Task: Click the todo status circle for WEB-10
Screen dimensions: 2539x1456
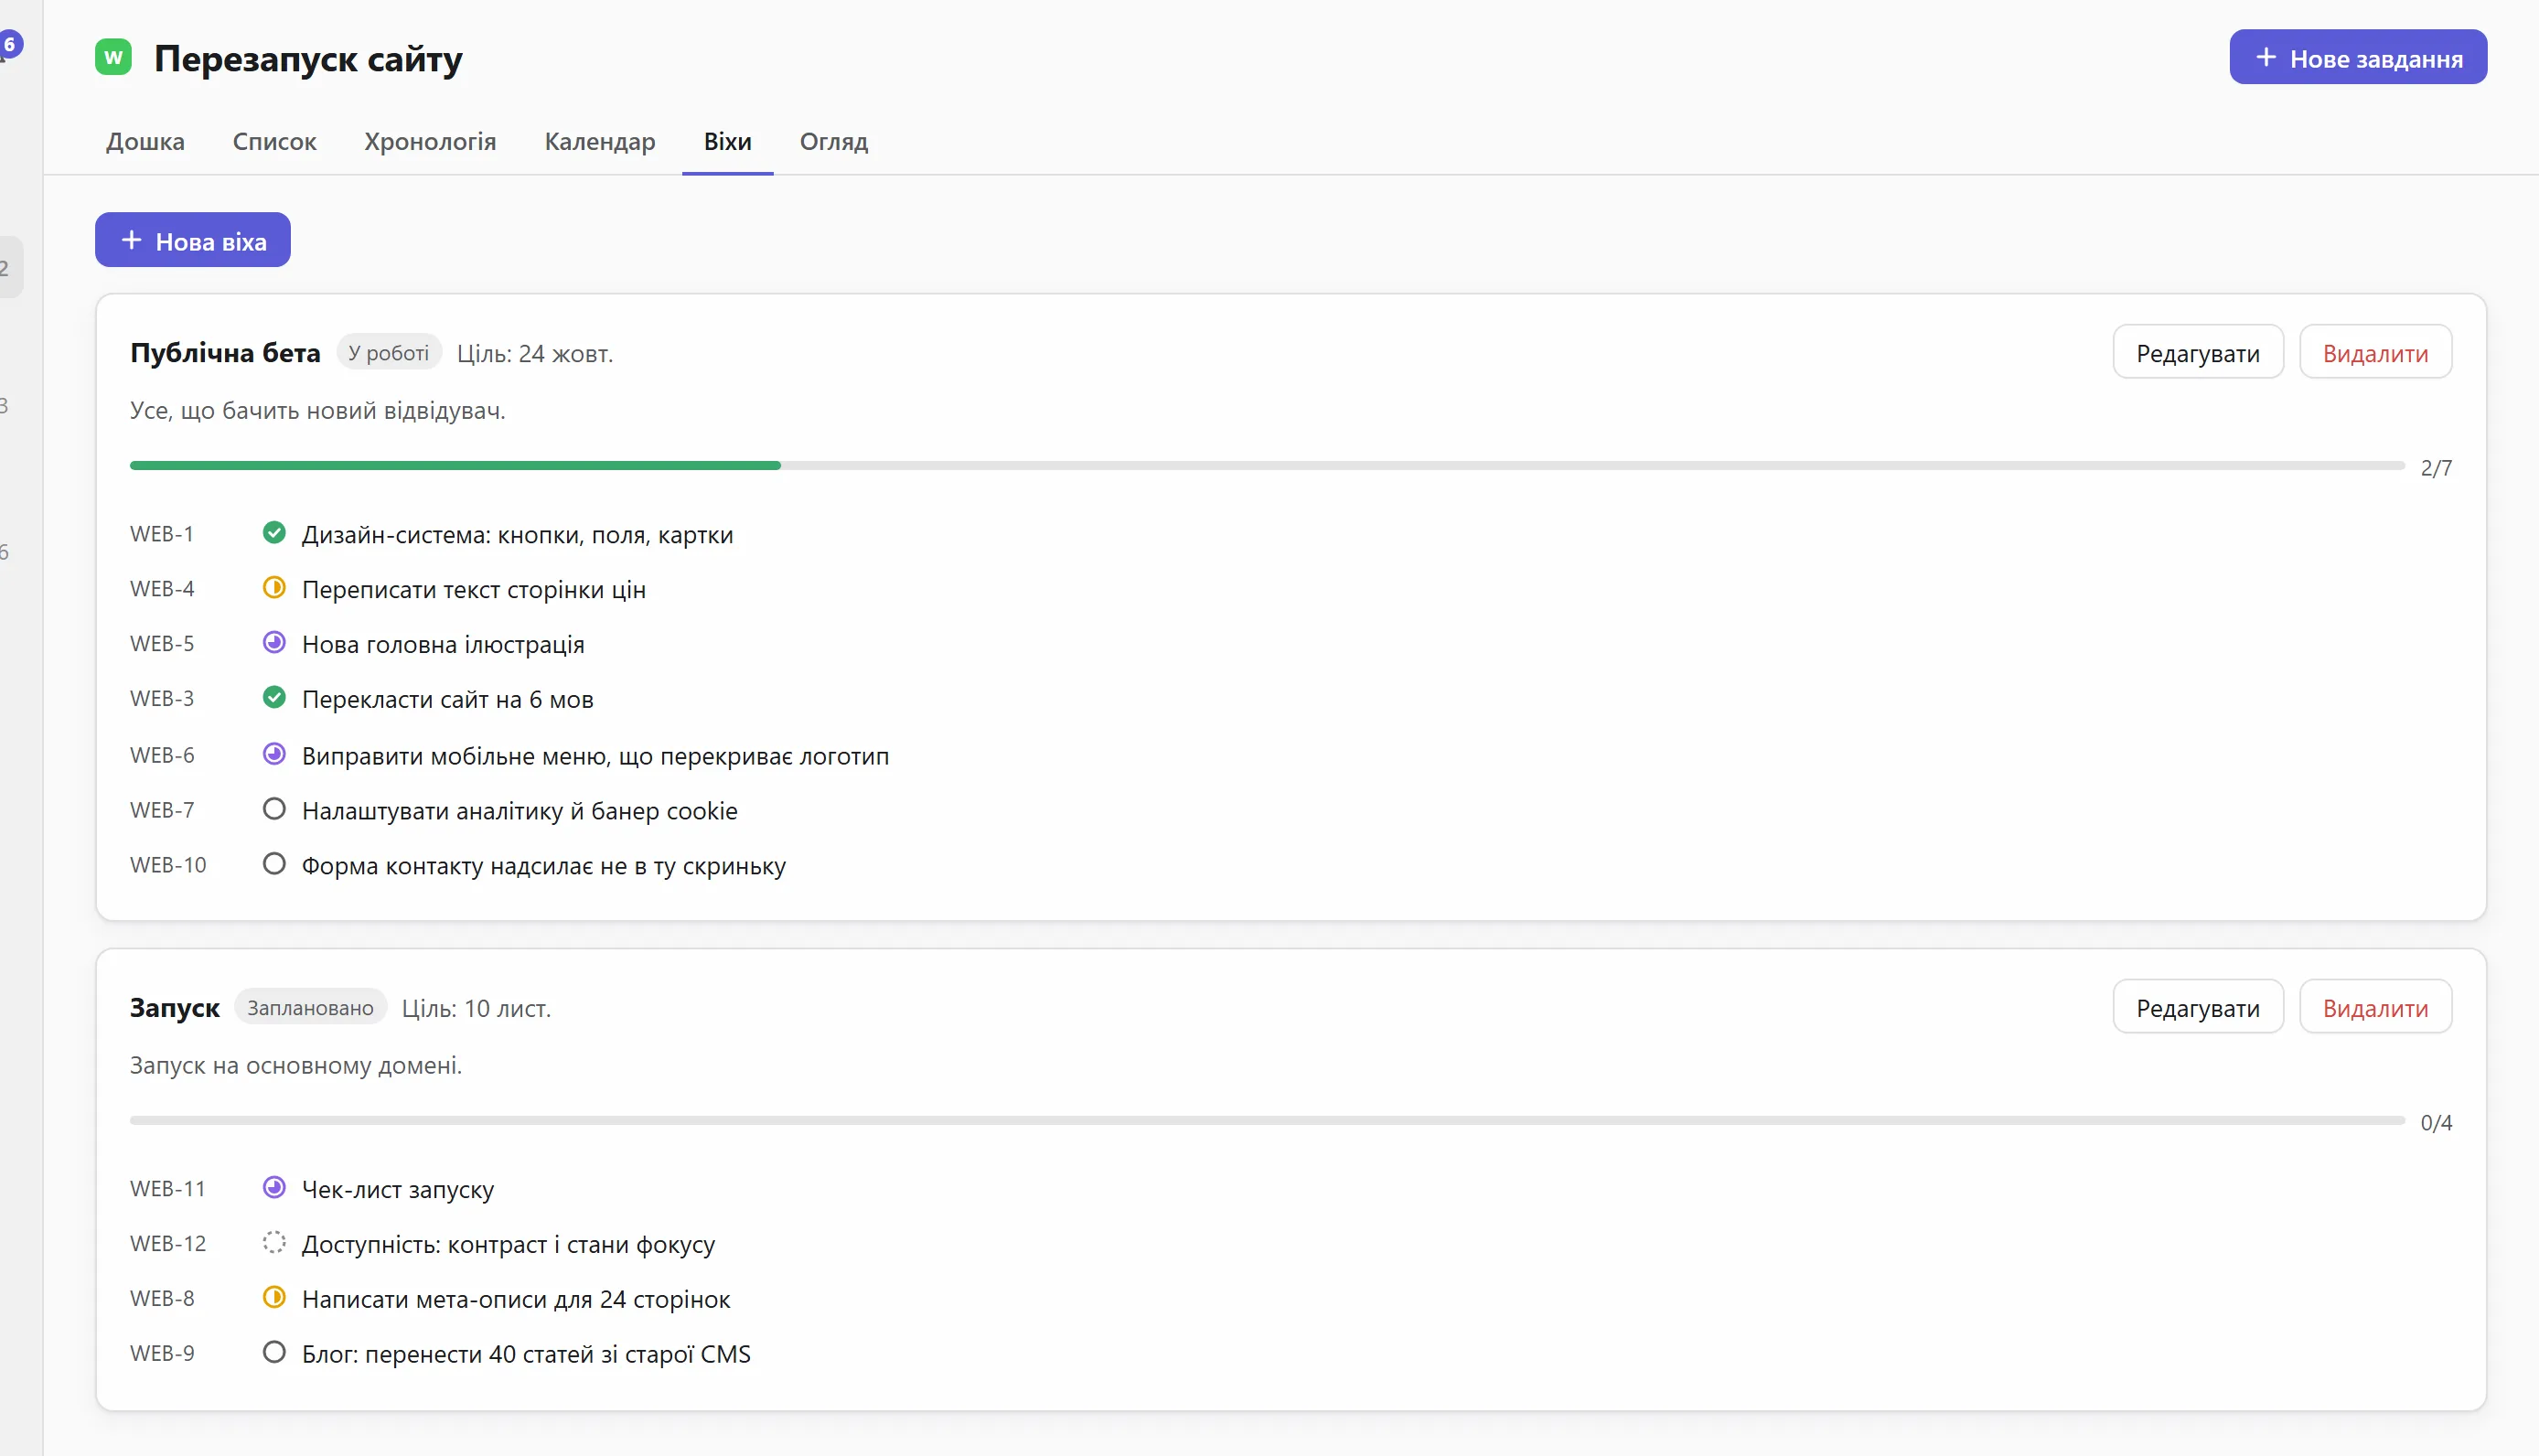Action: tap(274, 865)
